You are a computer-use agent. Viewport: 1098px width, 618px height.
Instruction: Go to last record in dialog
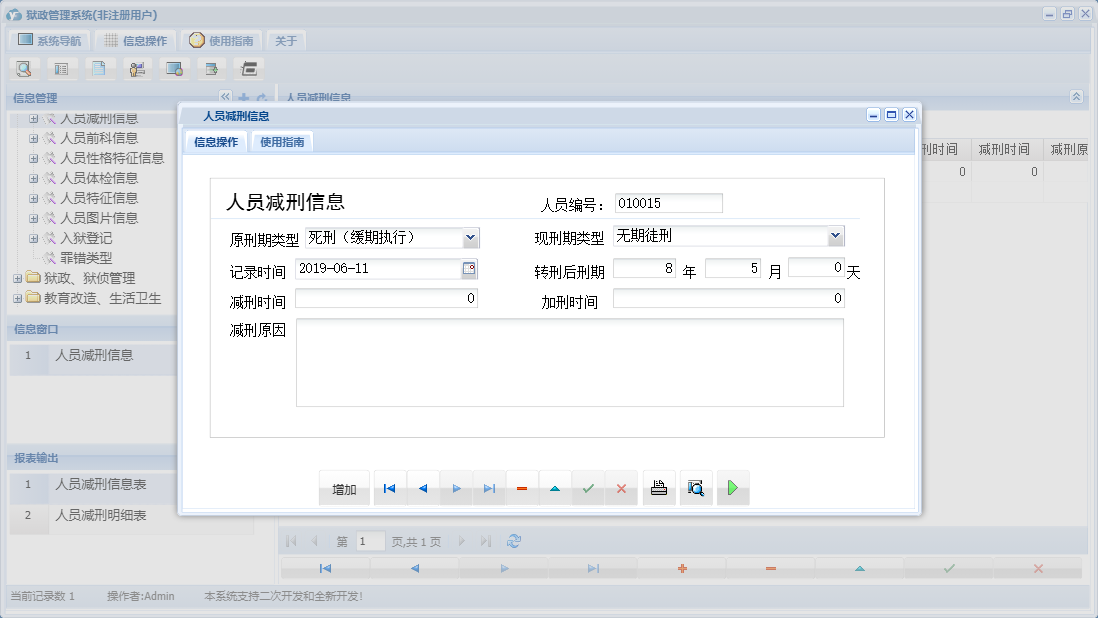click(489, 489)
